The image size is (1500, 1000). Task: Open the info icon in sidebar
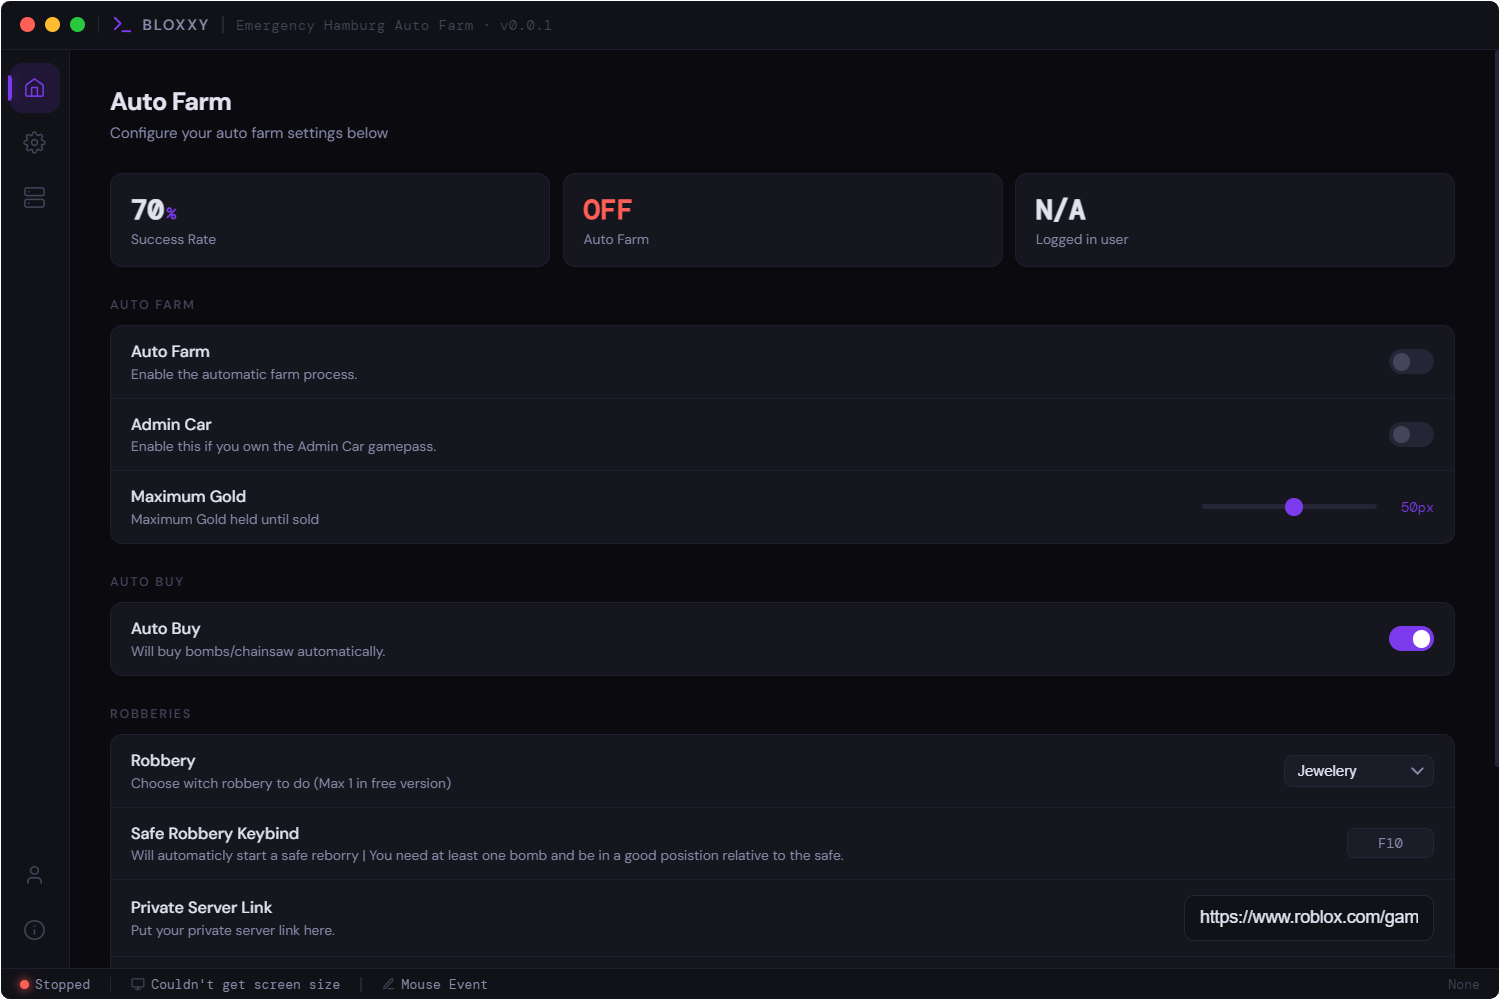(34, 930)
